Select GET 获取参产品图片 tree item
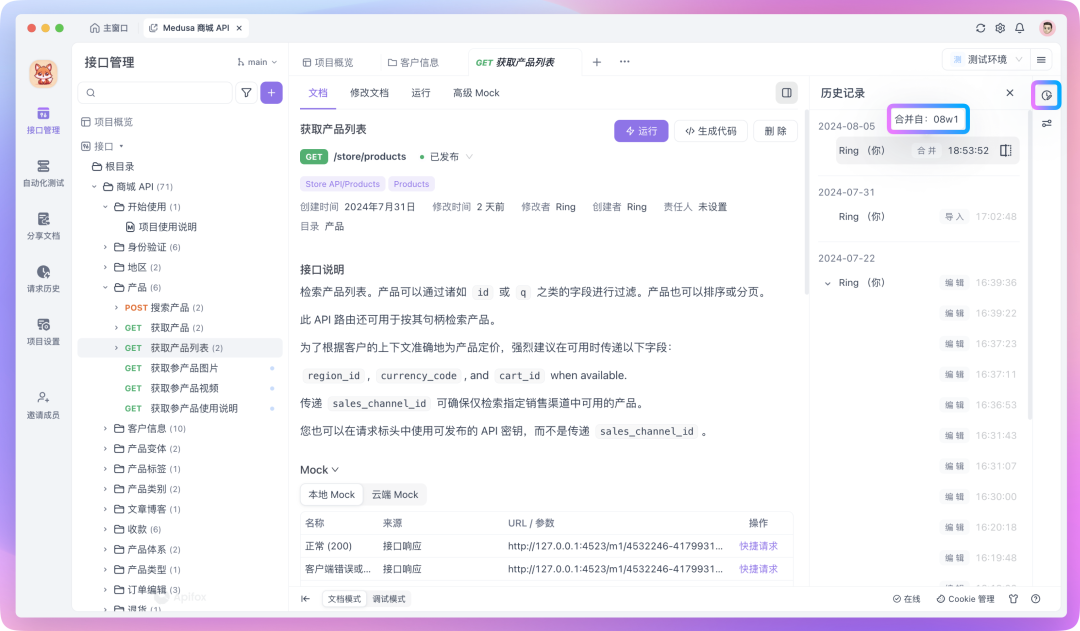1080x631 pixels. pyautogui.click(x=172, y=369)
